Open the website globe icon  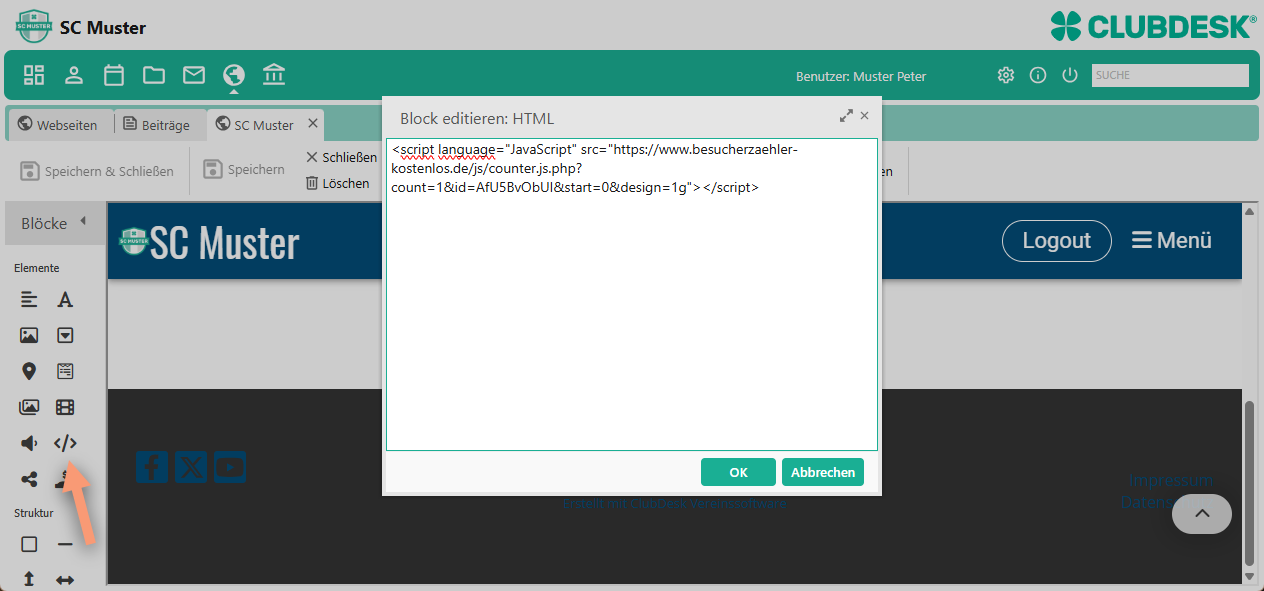point(234,75)
